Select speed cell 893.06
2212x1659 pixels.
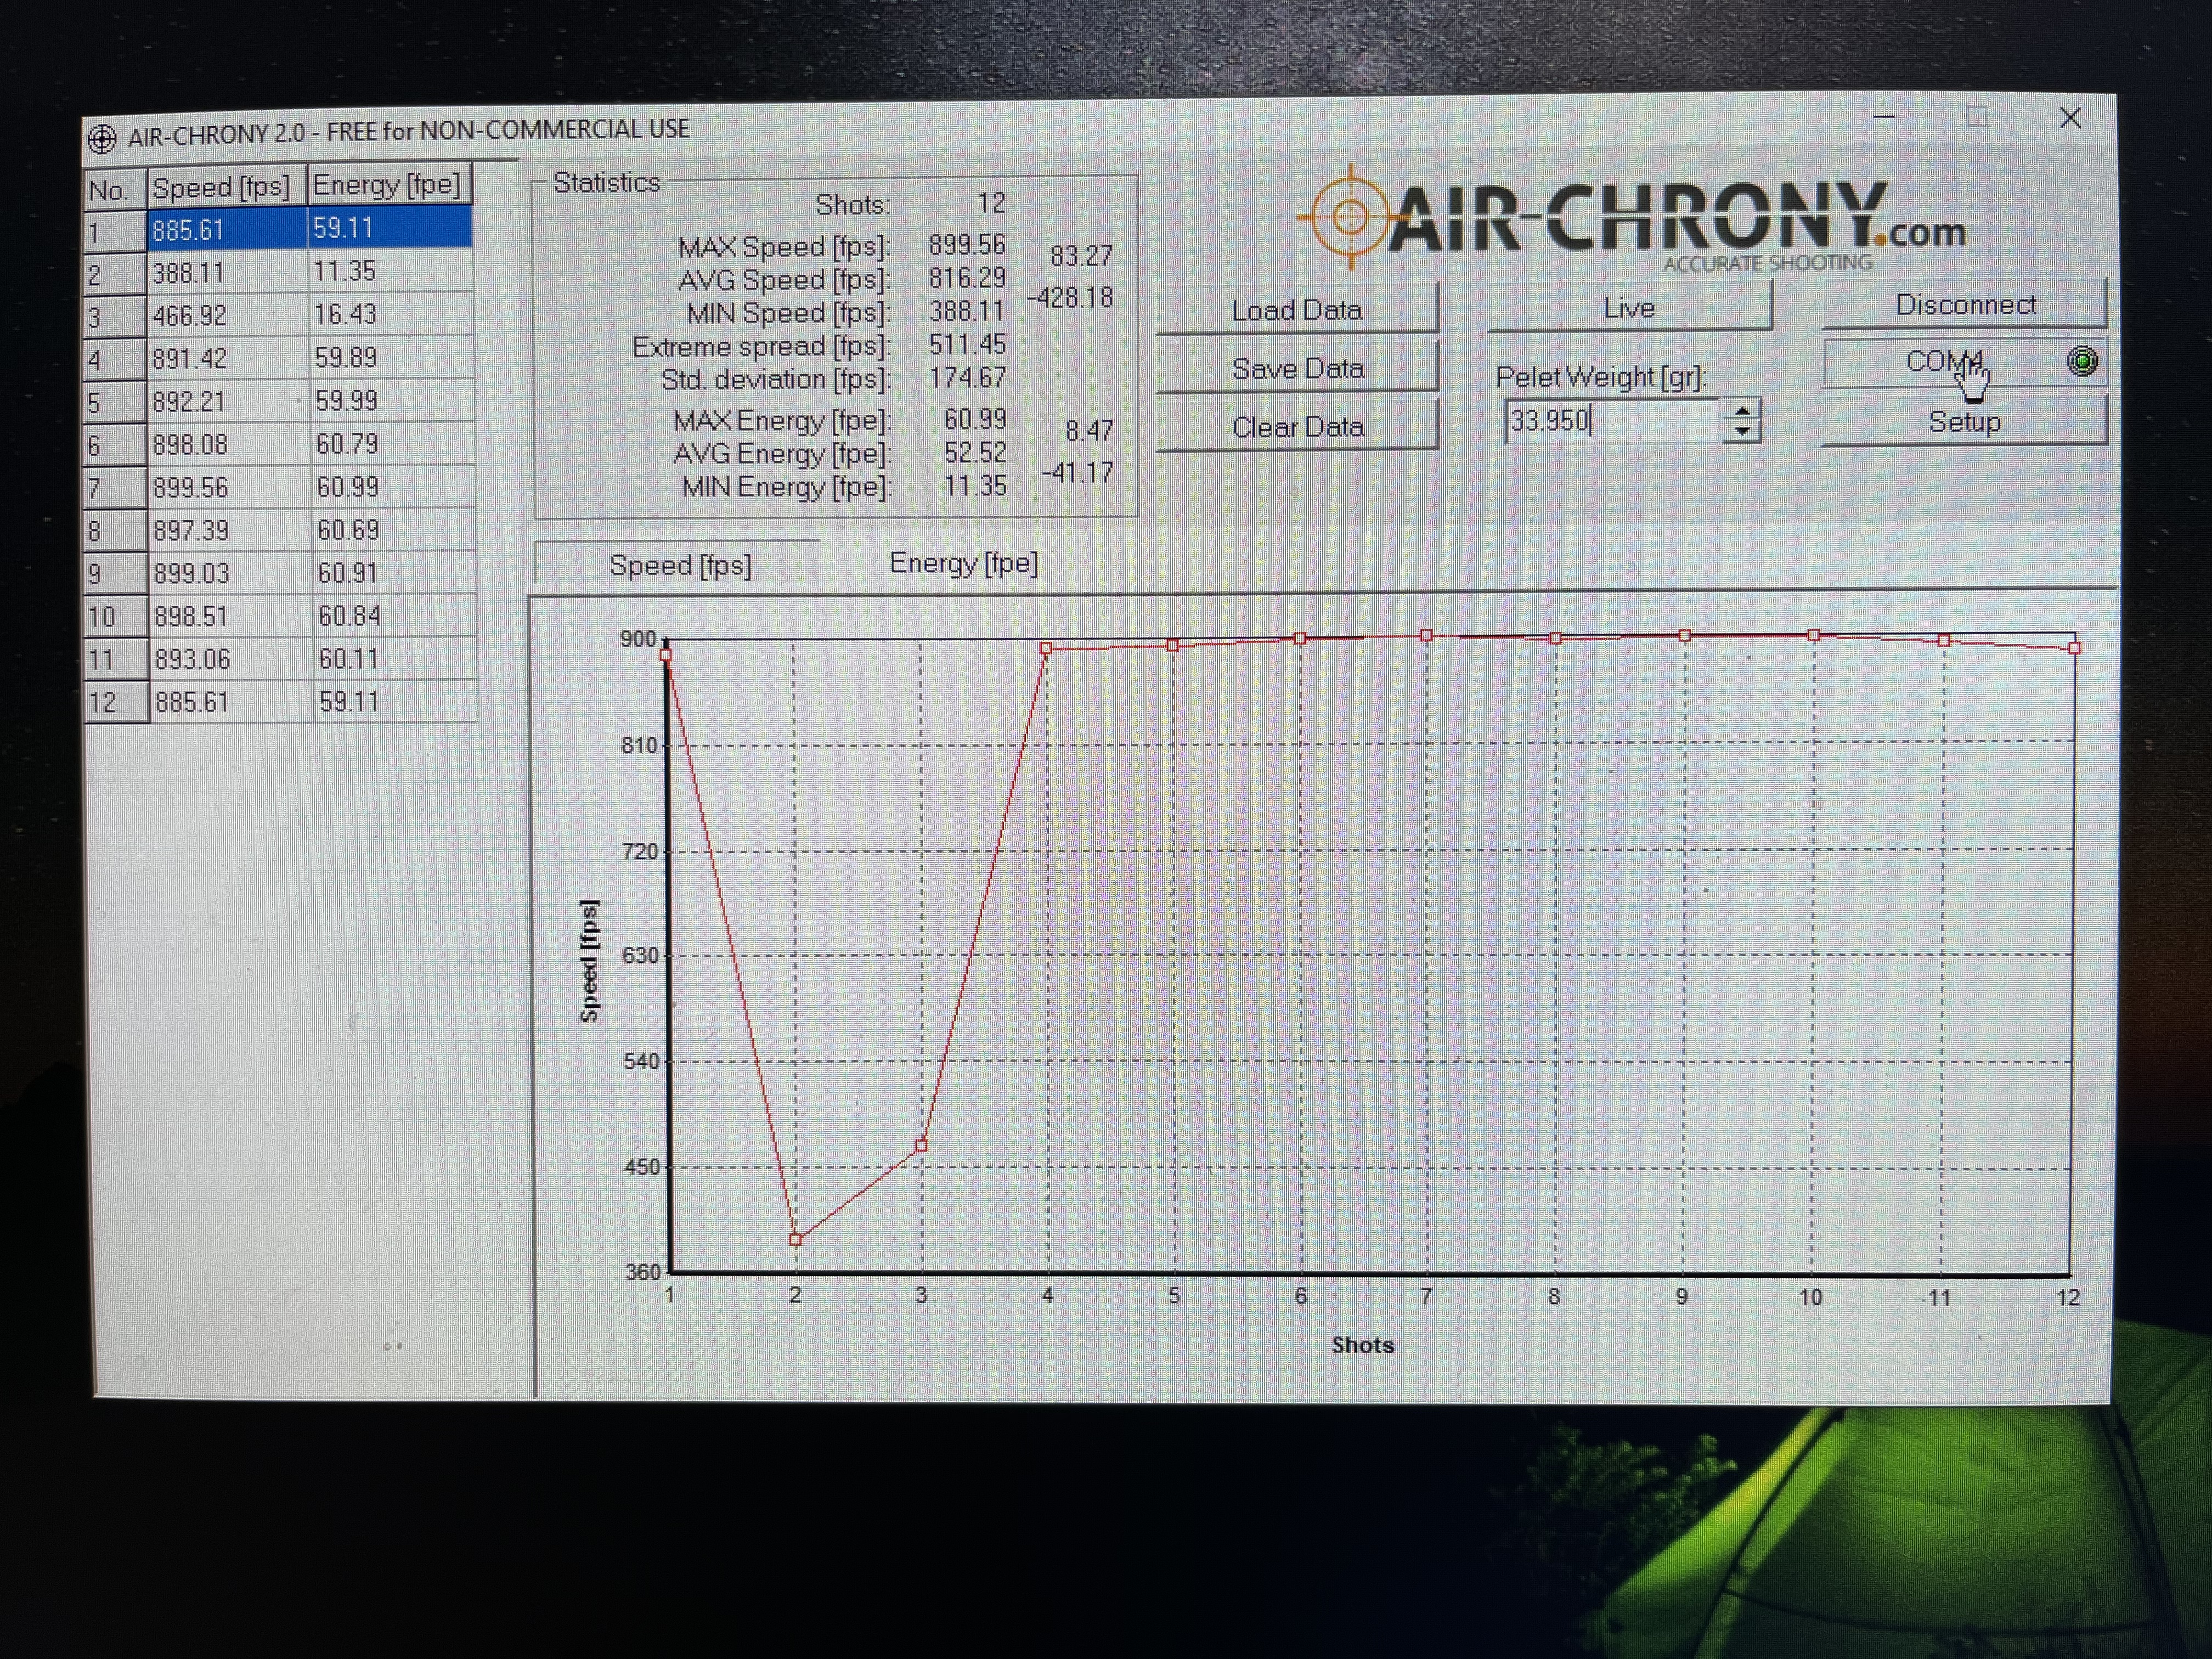click(232, 660)
